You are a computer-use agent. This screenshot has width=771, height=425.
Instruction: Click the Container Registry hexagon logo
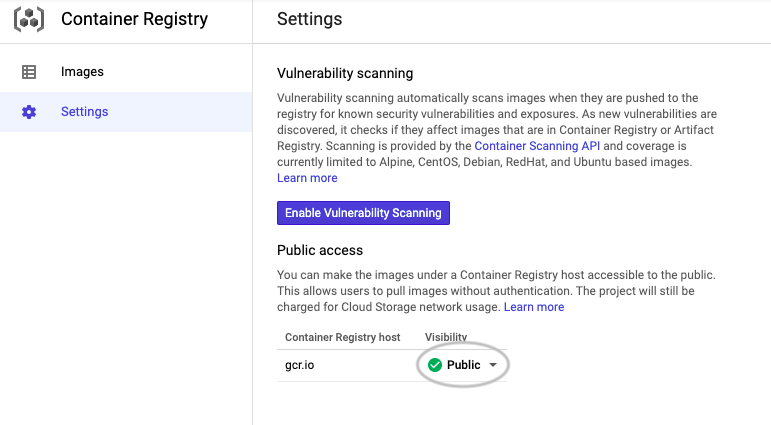[29, 20]
